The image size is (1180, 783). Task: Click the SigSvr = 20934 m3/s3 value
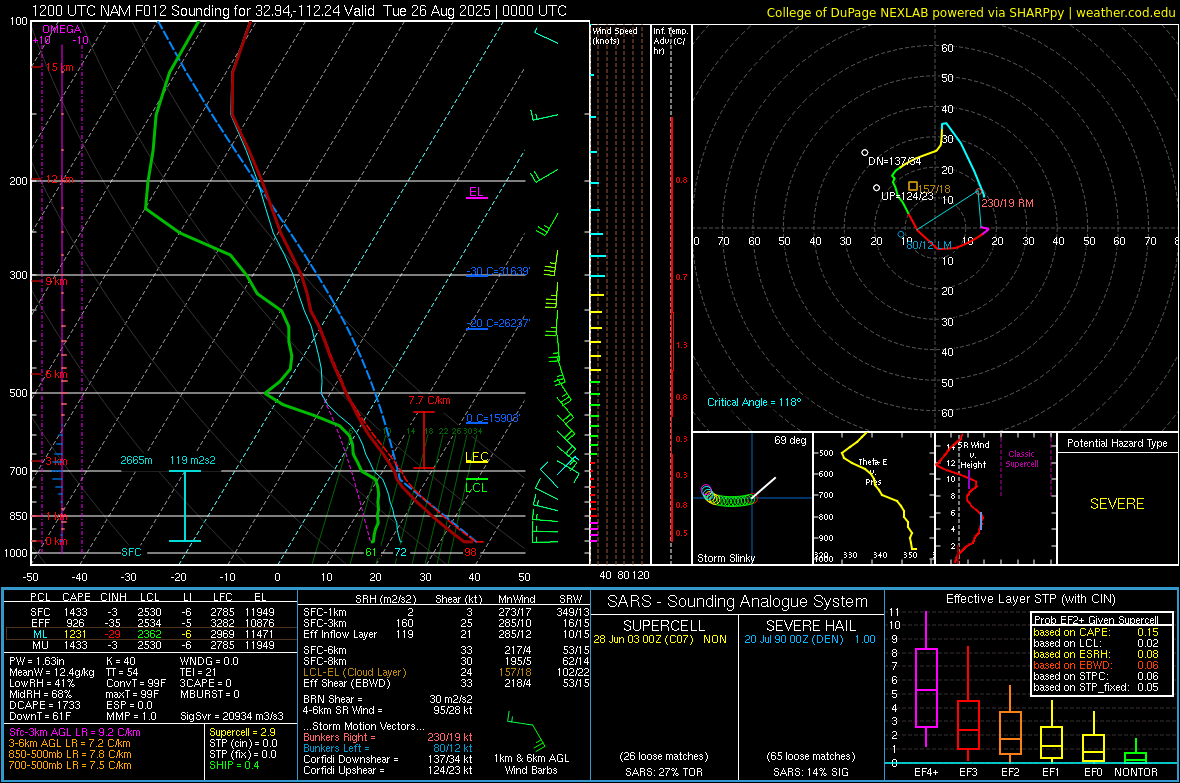[x=232, y=716]
